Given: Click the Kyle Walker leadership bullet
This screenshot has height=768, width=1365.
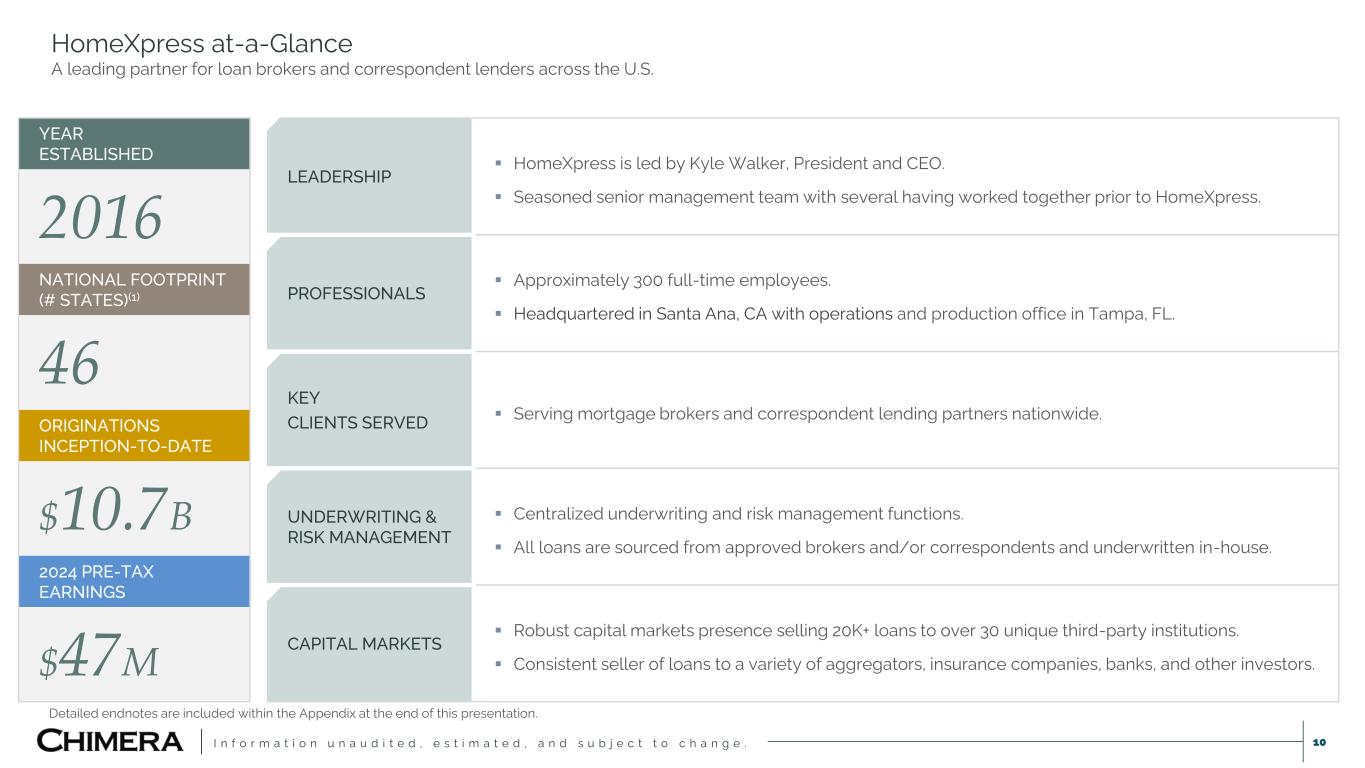Looking at the screenshot, I should pyautogui.click(x=728, y=163).
